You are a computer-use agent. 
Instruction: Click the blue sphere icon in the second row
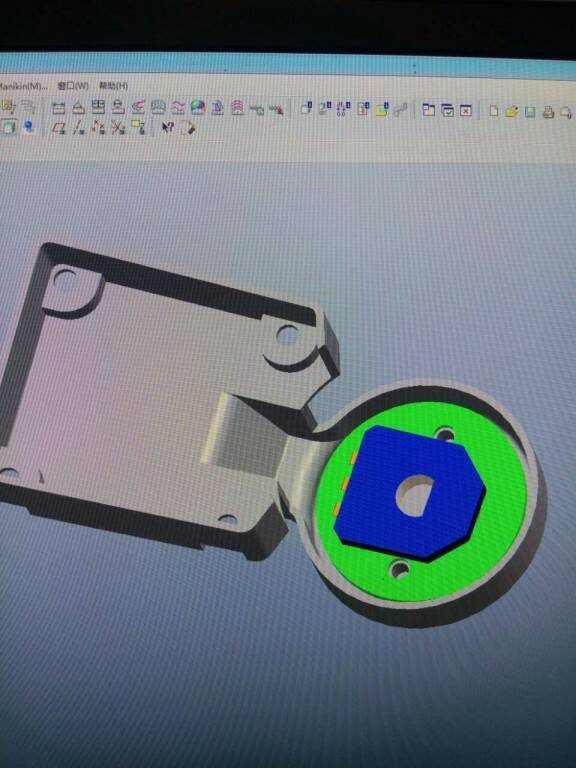point(29,127)
